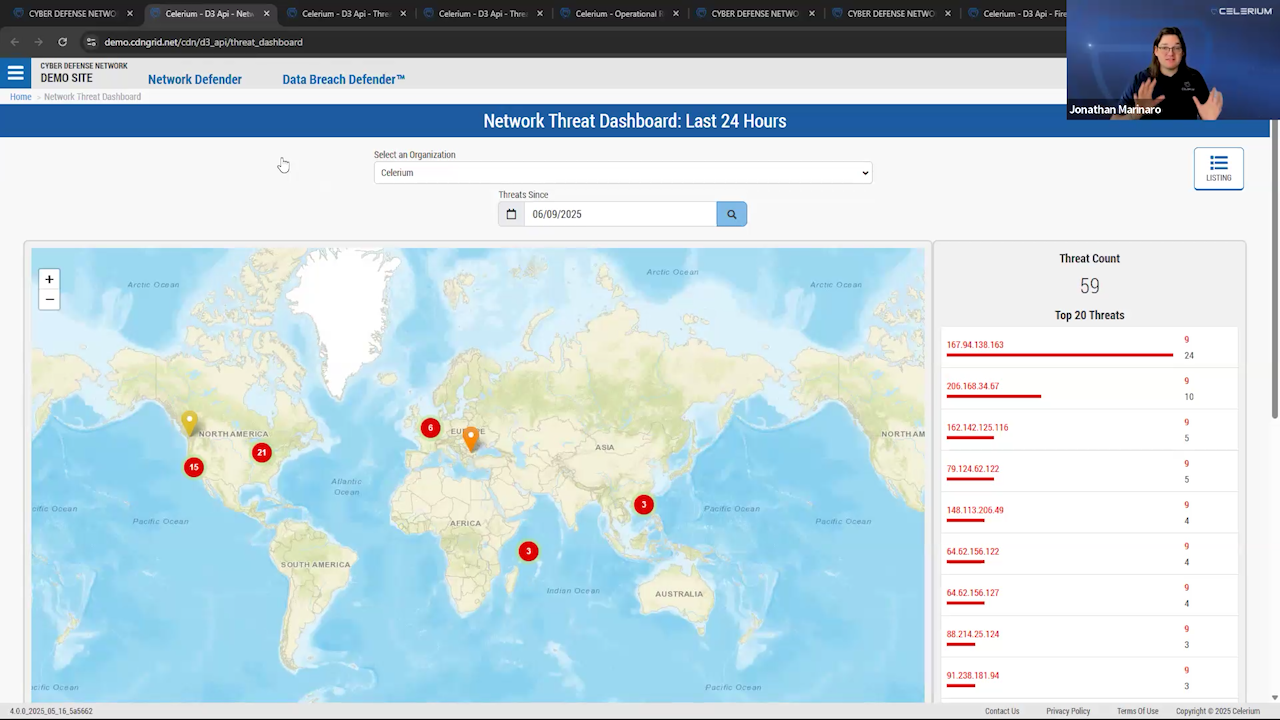Click the LISTING view icon button
Viewport: 1280px width, 720px height.
tap(1218, 168)
